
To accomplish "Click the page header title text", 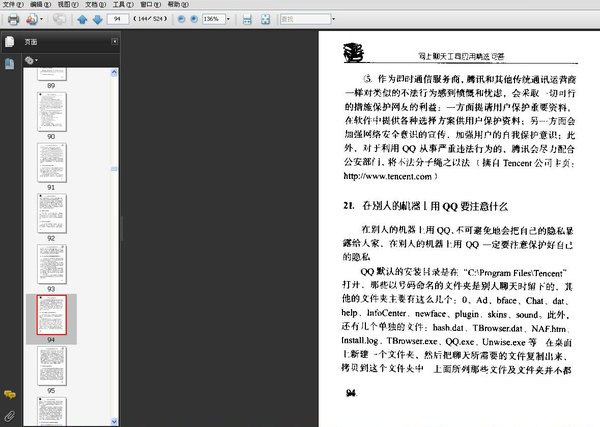I will pyautogui.click(x=461, y=56).
